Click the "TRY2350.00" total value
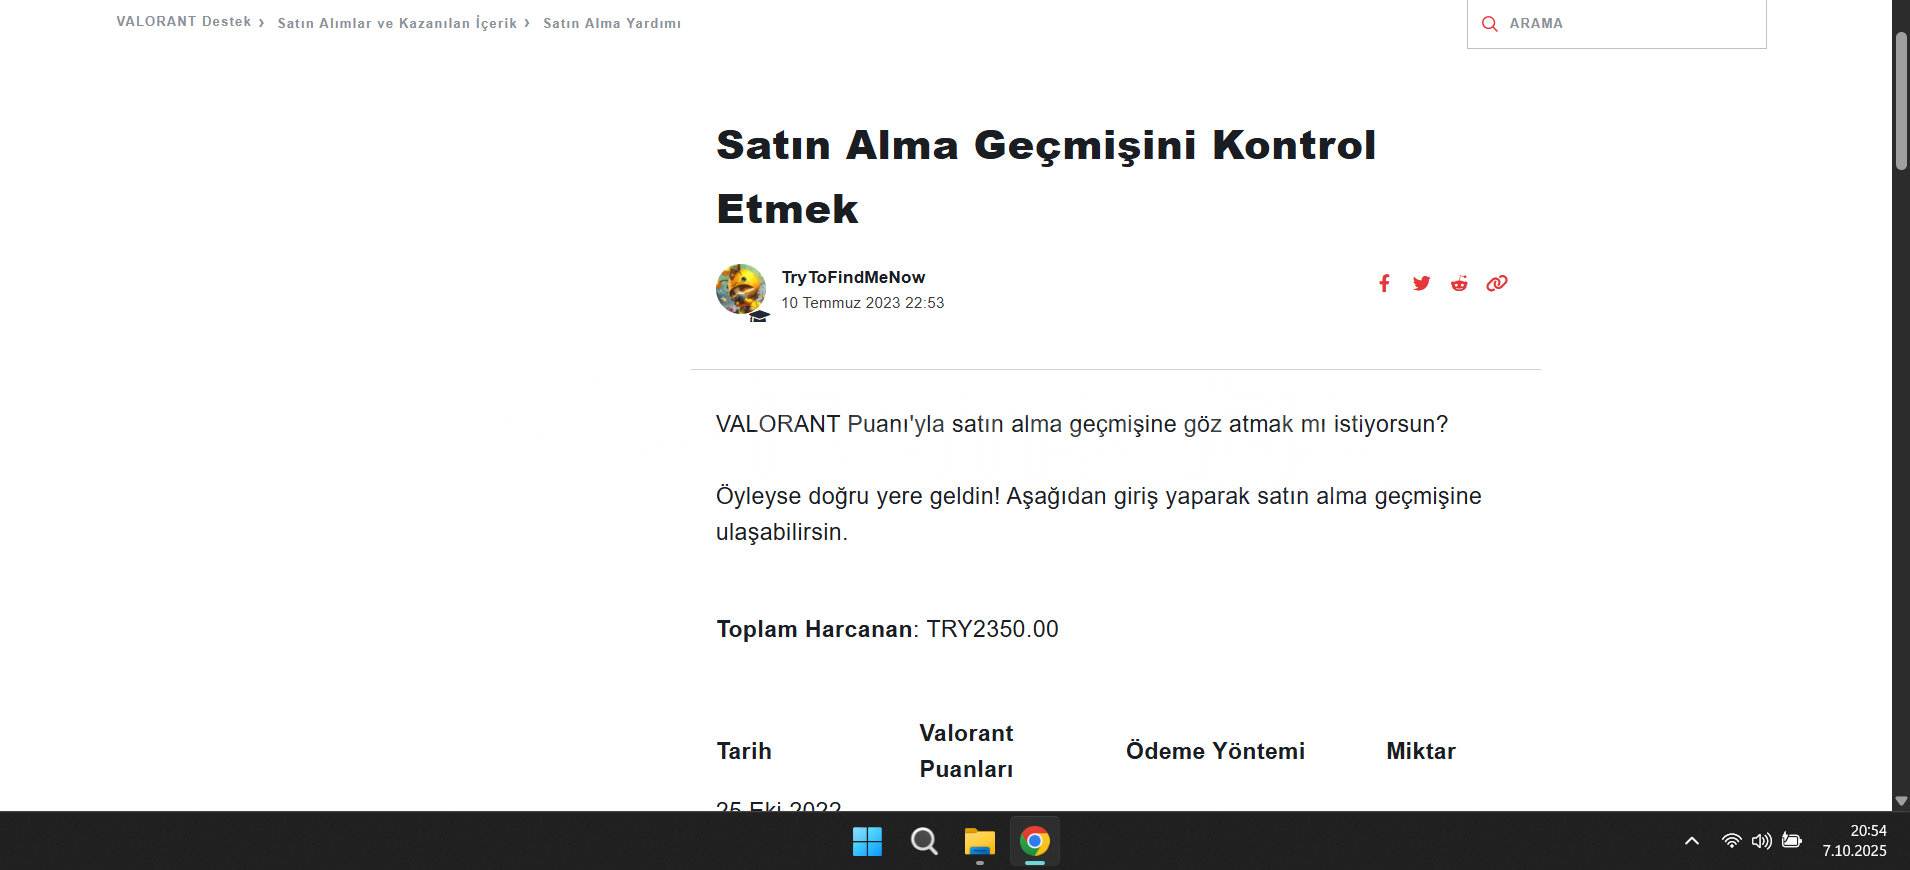Image resolution: width=1910 pixels, height=870 pixels. [992, 629]
